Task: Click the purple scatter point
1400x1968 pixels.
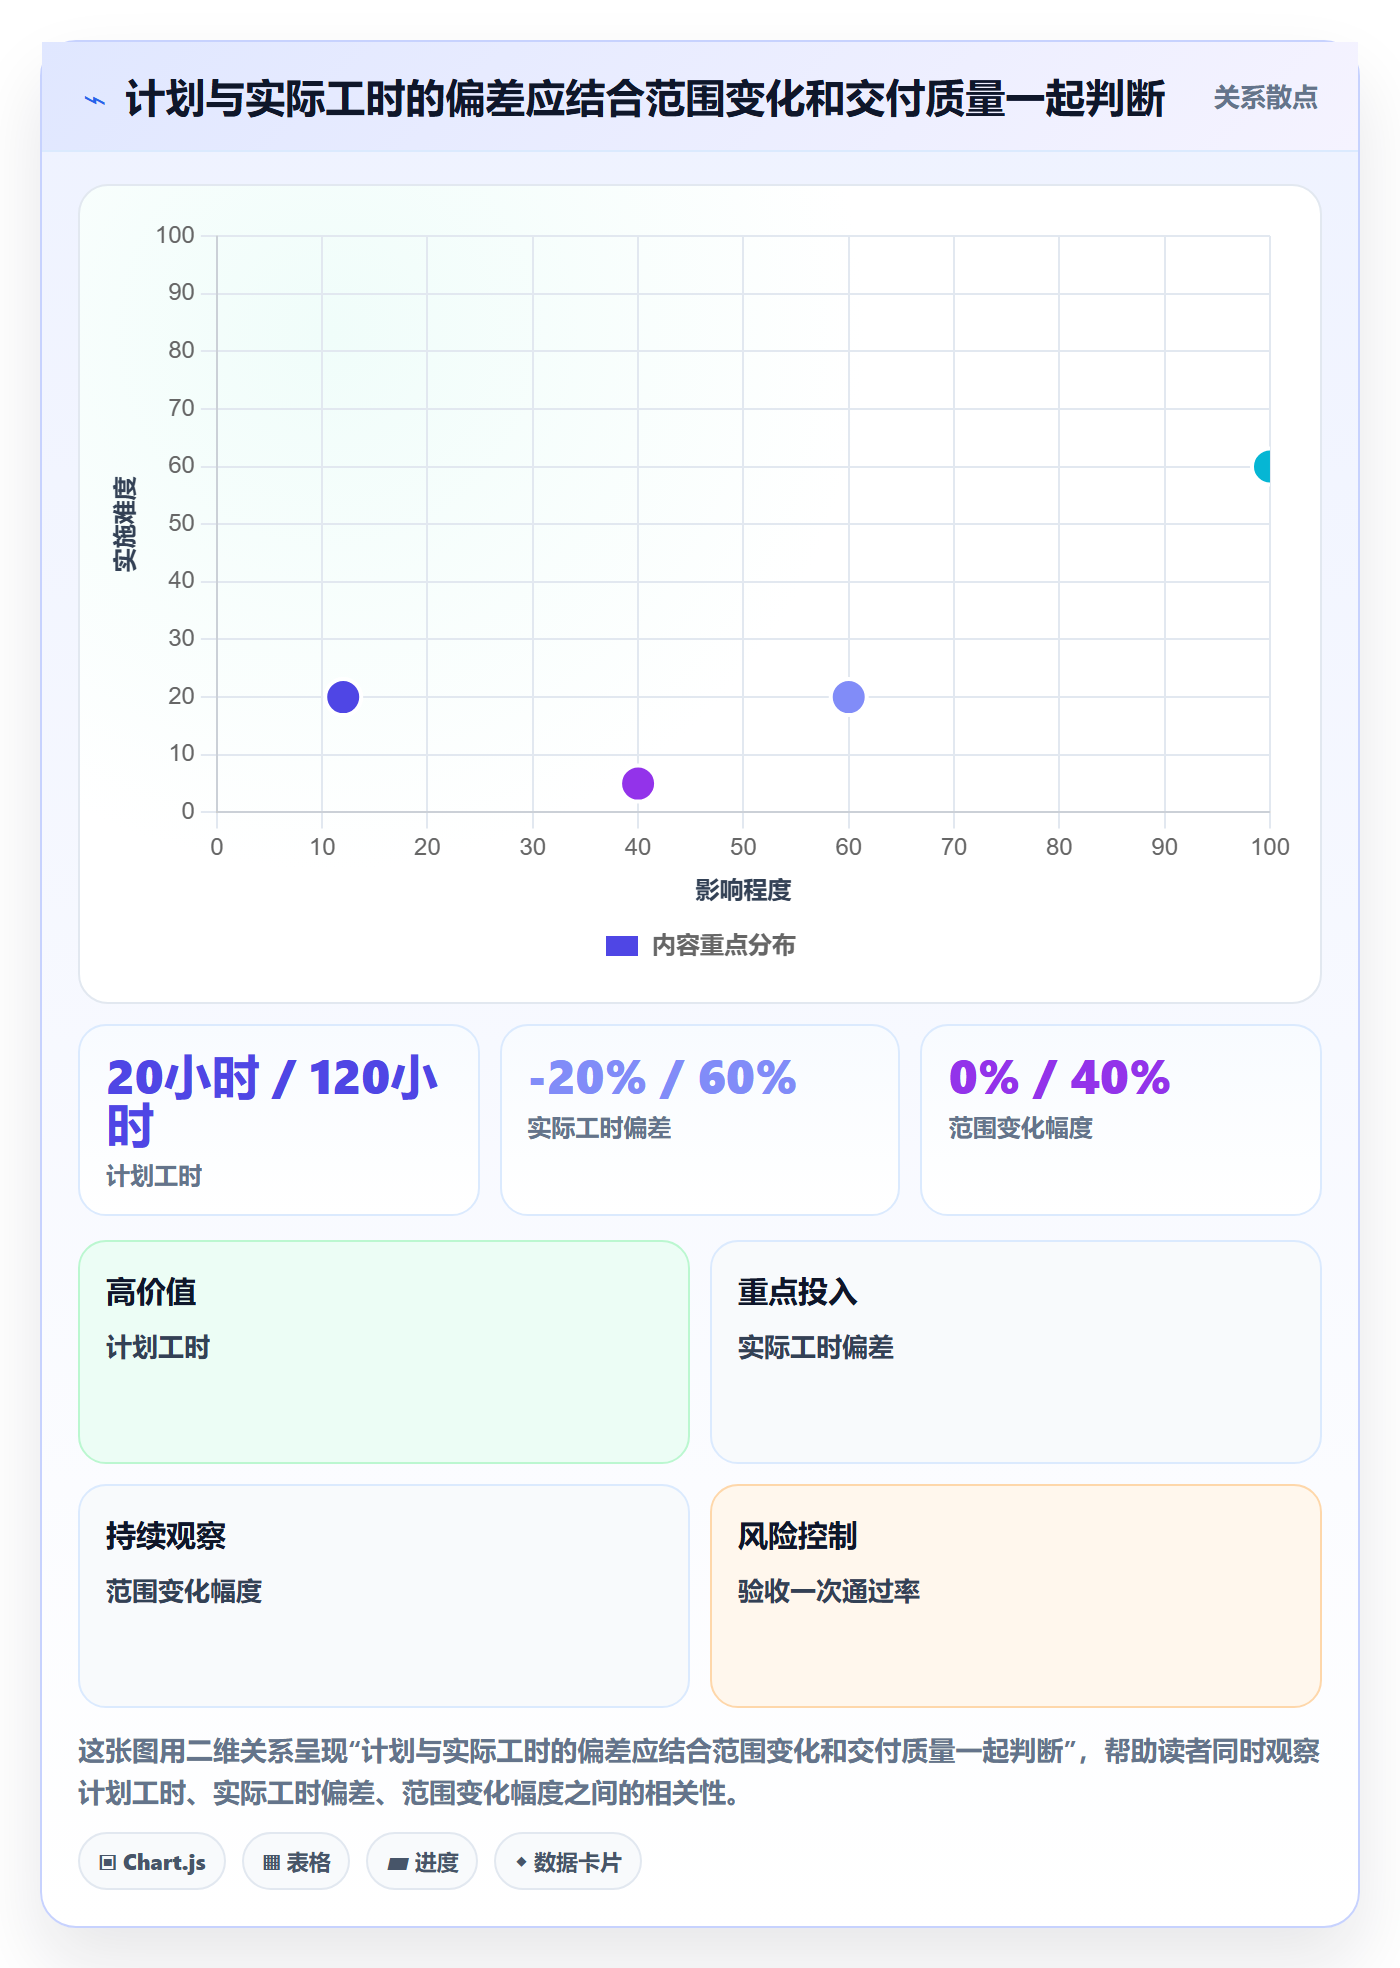Action: point(638,783)
